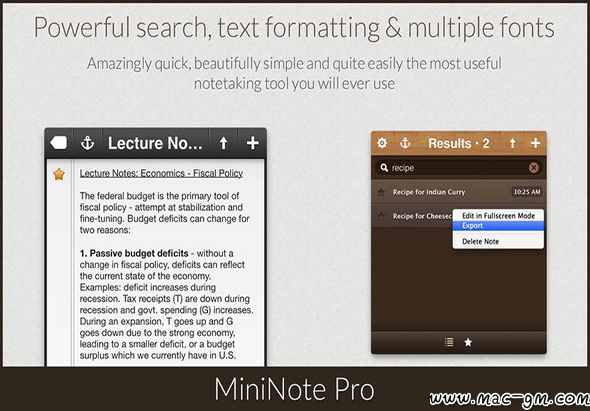Click the anchor icon in the black note header
Image resolution: width=590 pixels, height=411 pixels.
[87, 143]
